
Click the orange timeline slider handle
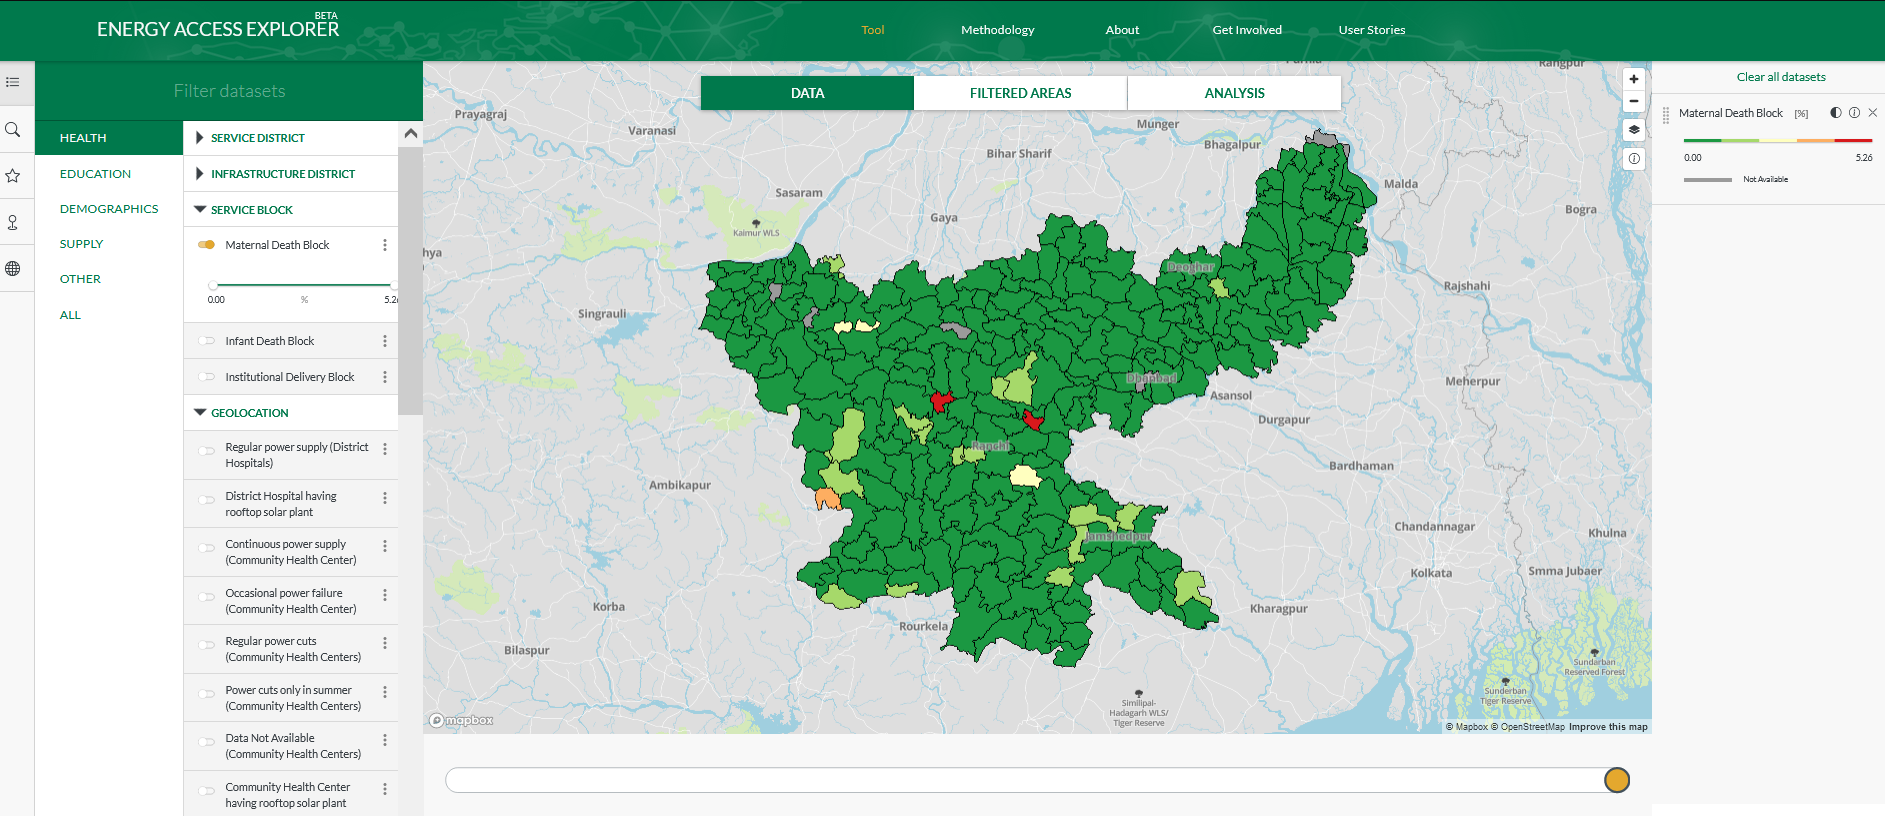click(1616, 780)
